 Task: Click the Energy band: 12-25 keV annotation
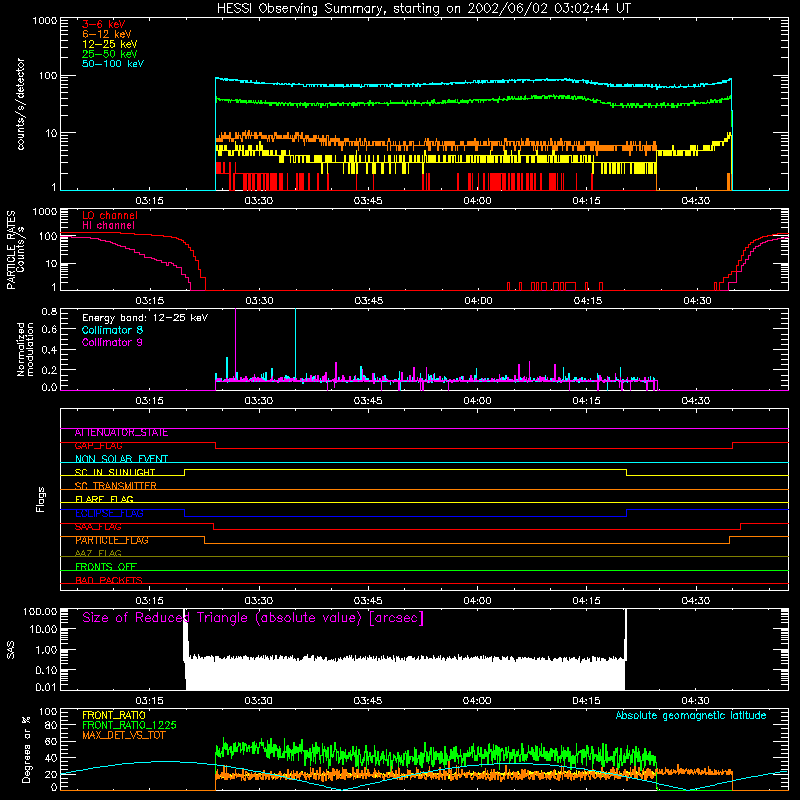pos(145,318)
